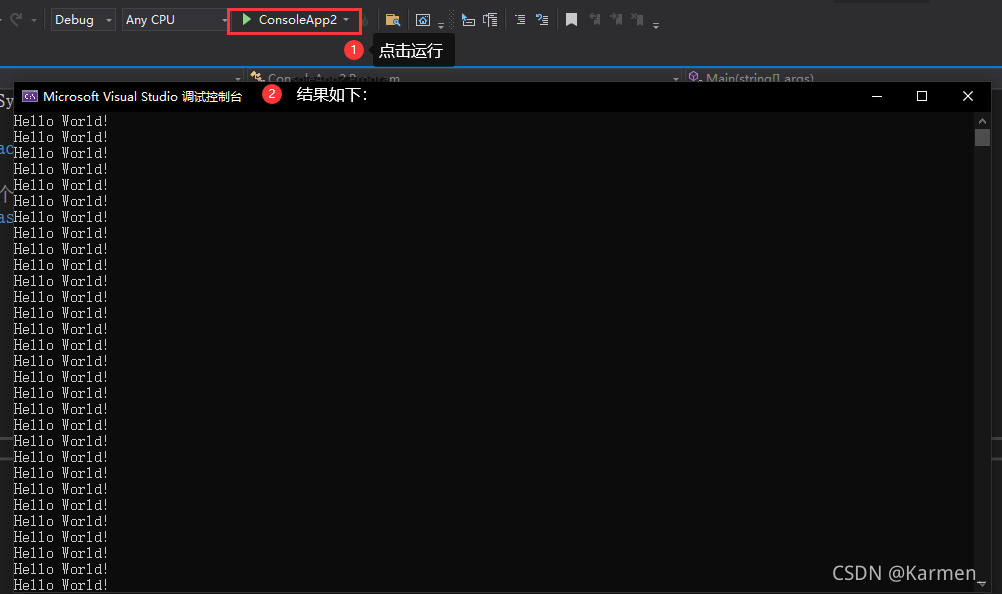This screenshot has width=1002, height=594.
Task: Click the Find in Files folder icon
Action: pyautogui.click(x=392, y=20)
